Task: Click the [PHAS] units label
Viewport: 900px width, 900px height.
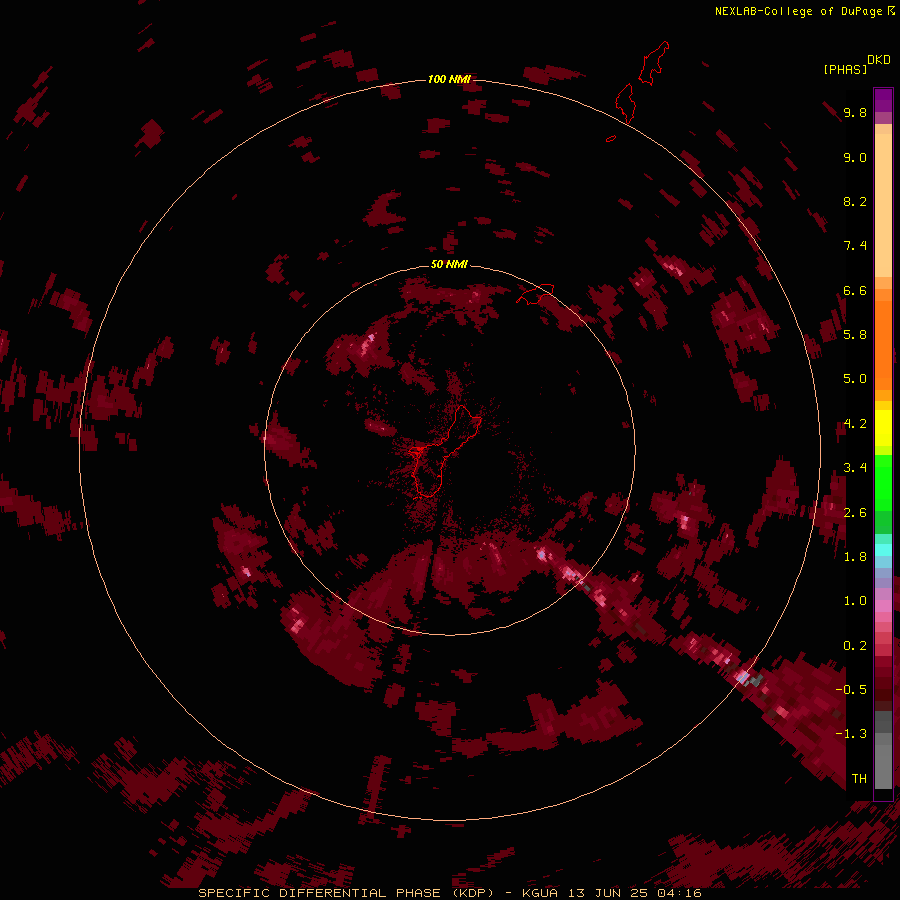Action: coord(845,69)
